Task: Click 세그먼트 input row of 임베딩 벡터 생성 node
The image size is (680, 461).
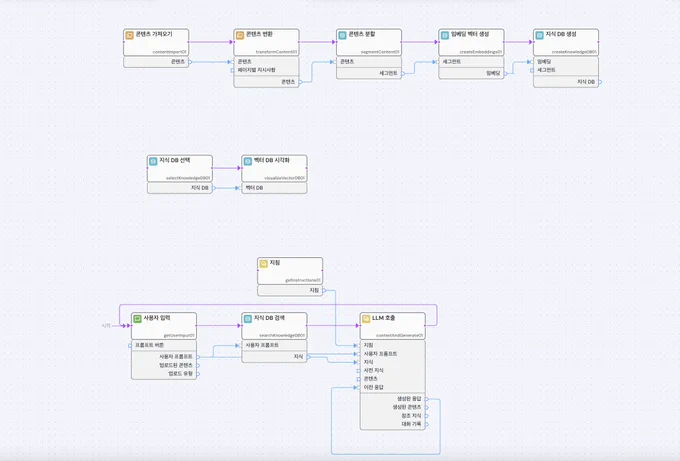Action: point(471,62)
